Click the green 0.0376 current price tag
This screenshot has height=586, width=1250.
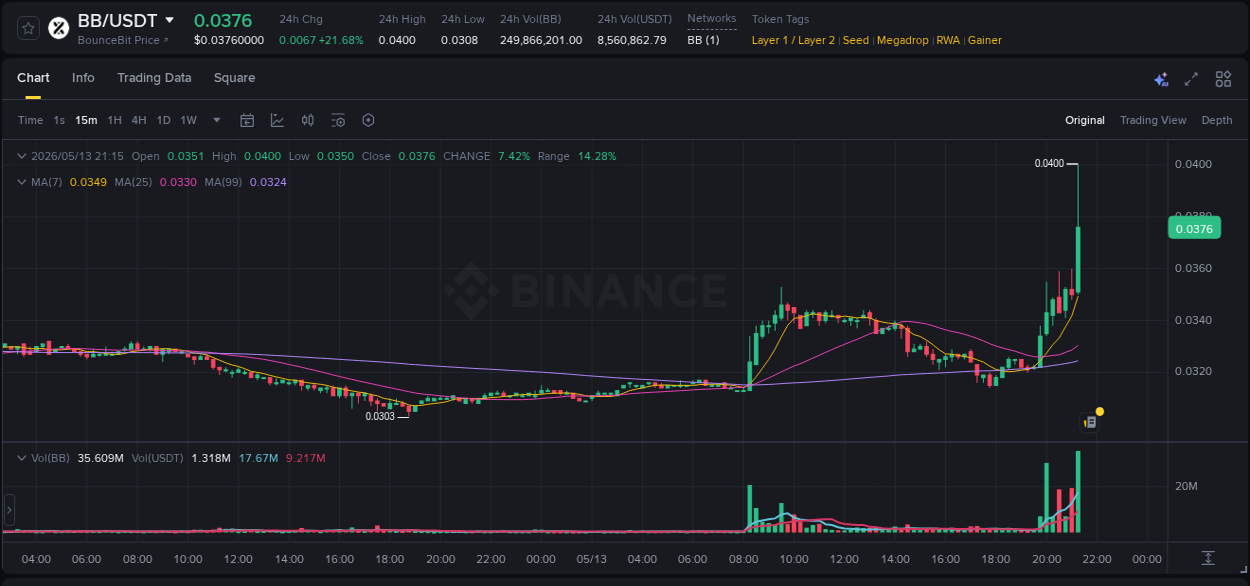[1193, 229]
